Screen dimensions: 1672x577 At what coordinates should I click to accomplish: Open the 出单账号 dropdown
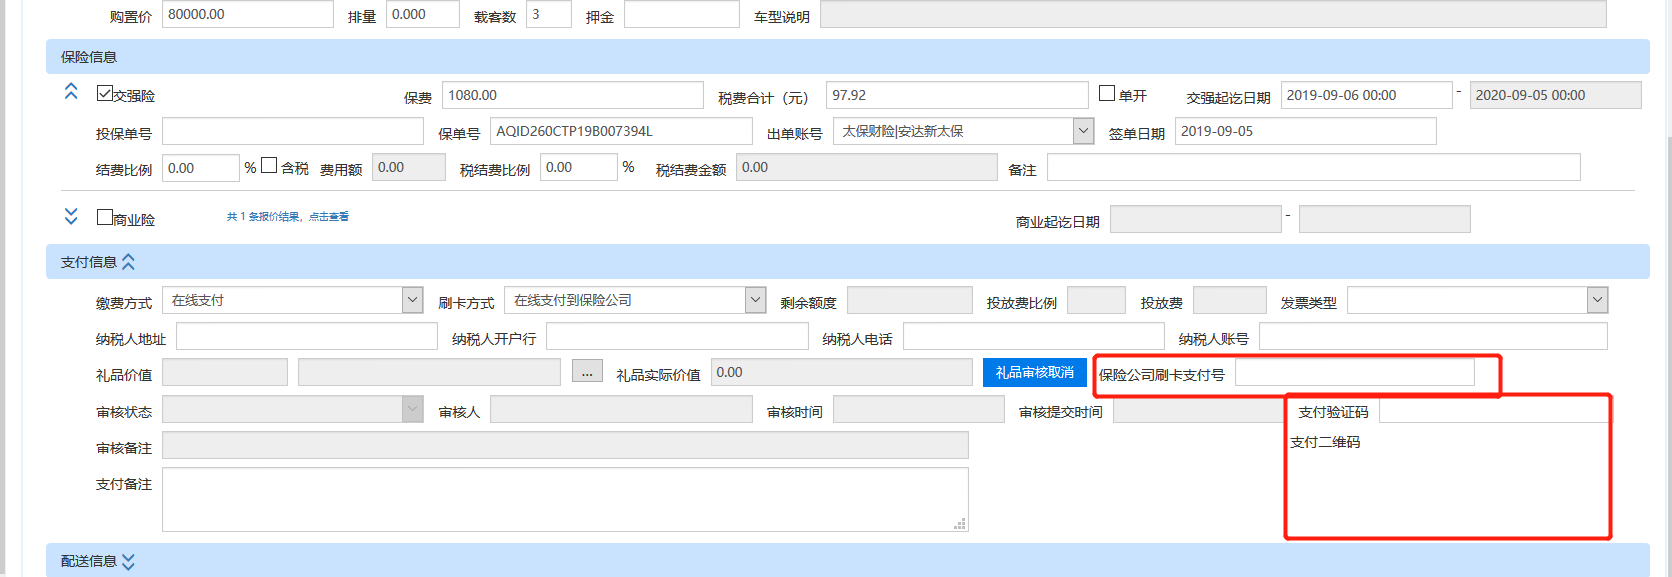[x=1083, y=131]
